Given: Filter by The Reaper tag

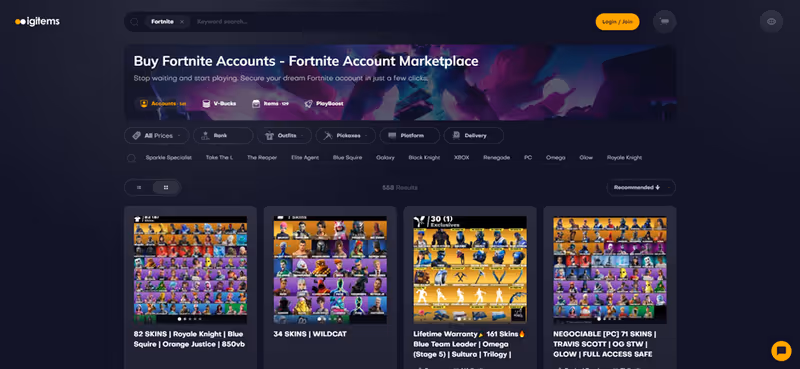Looking at the screenshot, I should point(262,158).
